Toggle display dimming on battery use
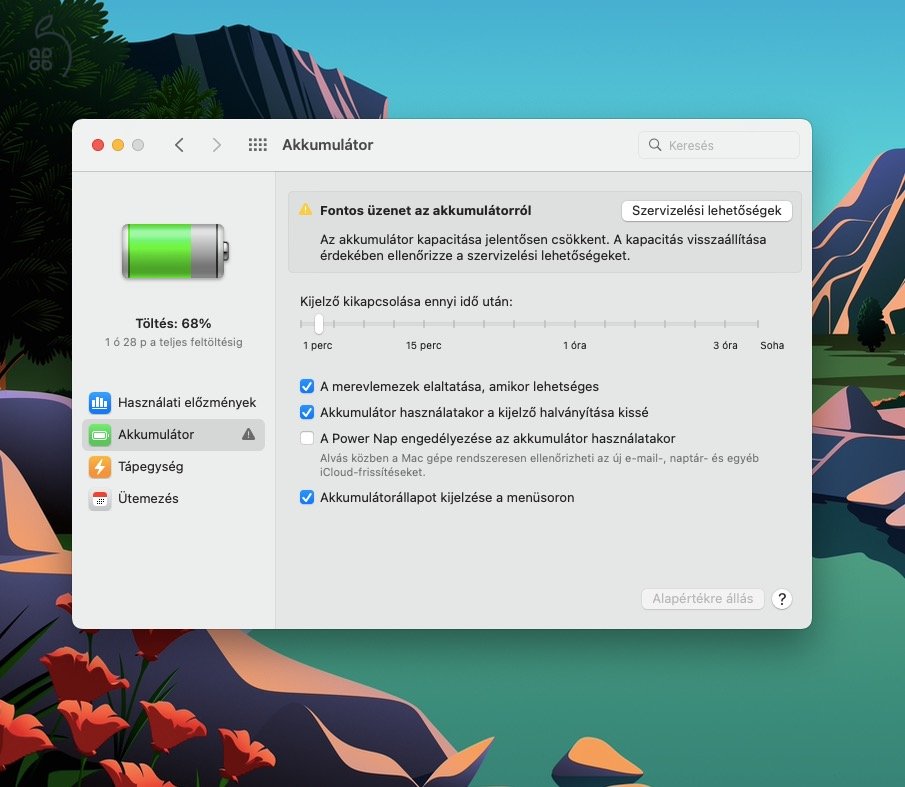This screenshot has width=905, height=787. click(x=306, y=412)
